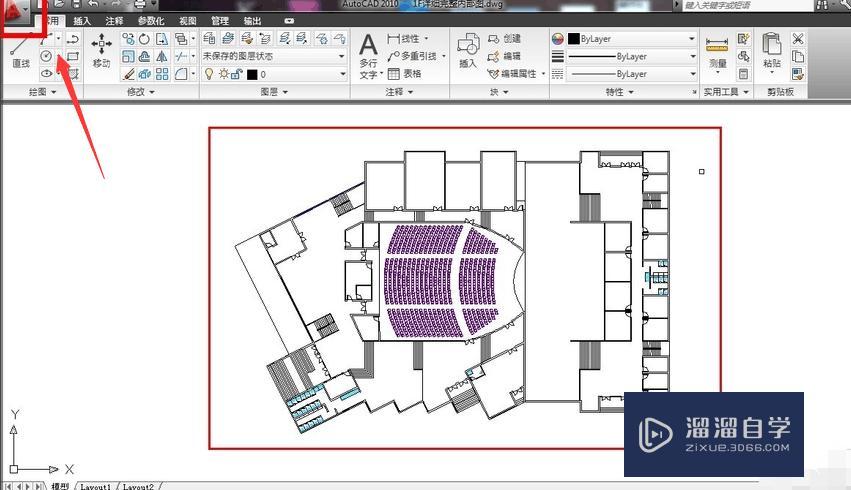Click the Freeze selected layer icon
The height and width of the screenshot is (490, 851).
[321, 39]
